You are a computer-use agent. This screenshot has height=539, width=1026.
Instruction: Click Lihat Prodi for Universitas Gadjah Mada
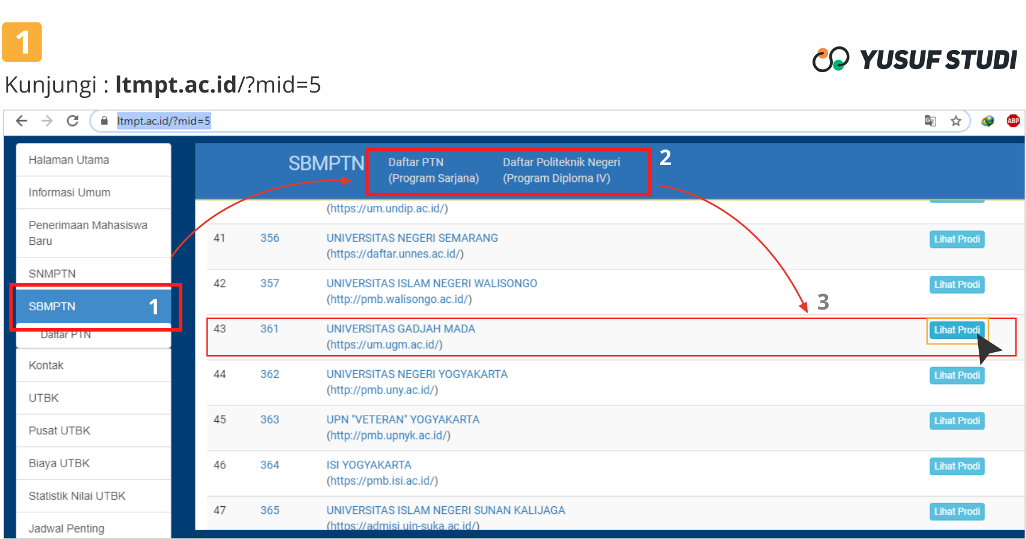(957, 330)
